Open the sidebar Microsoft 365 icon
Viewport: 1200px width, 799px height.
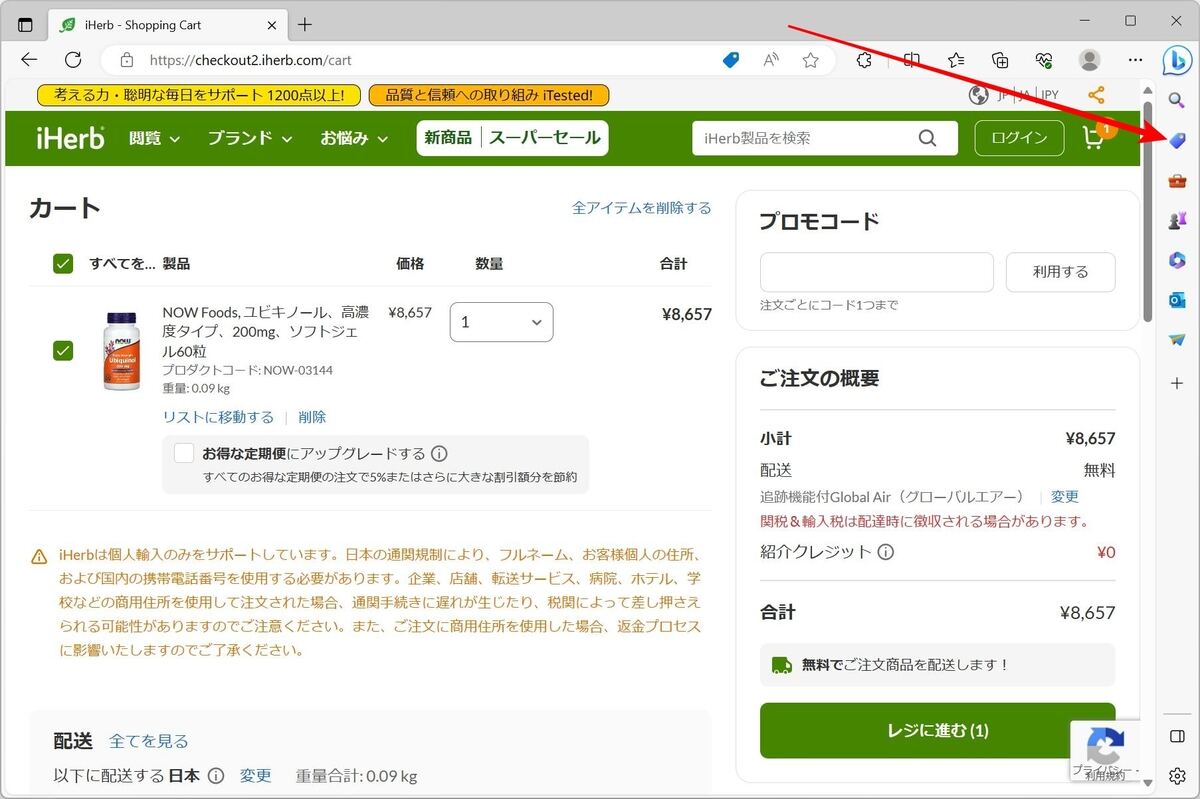pyautogui.click(x=1177, y=260)
